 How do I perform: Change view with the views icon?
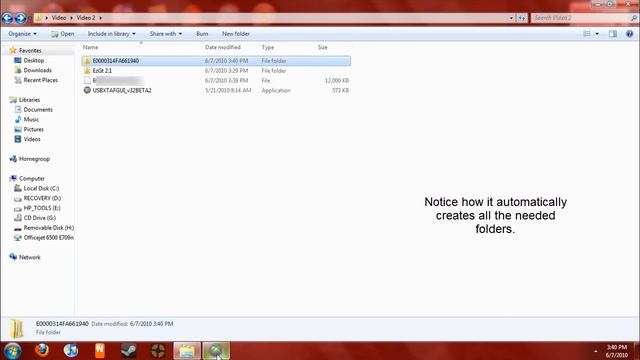click(x=587, y=34)
